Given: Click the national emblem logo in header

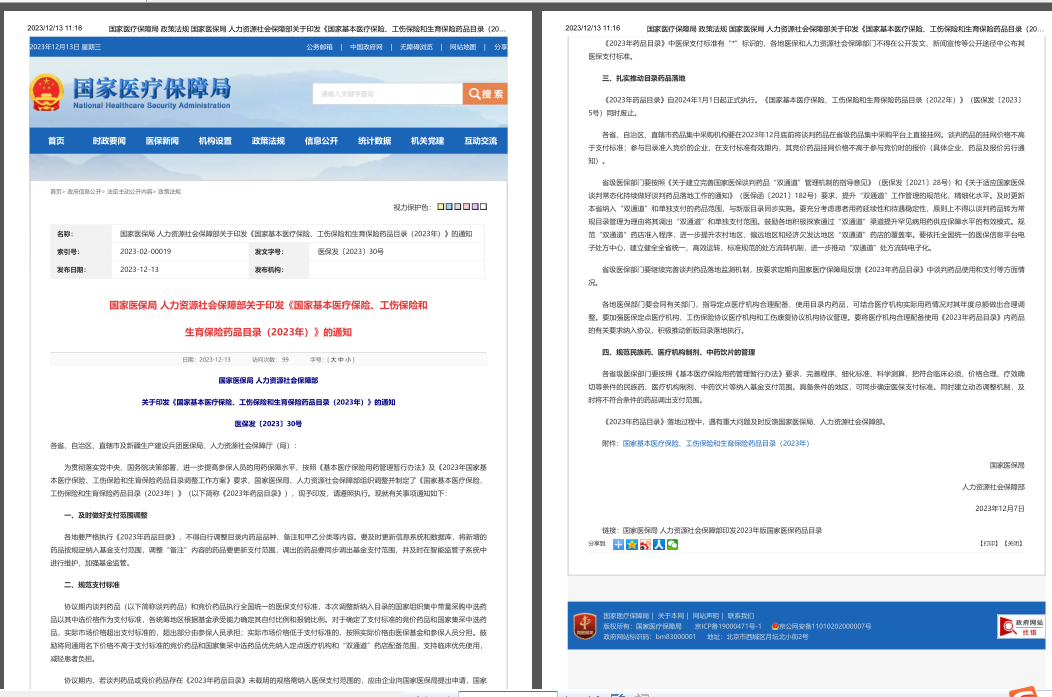Looking at the screenshot, I should (46, 92).
